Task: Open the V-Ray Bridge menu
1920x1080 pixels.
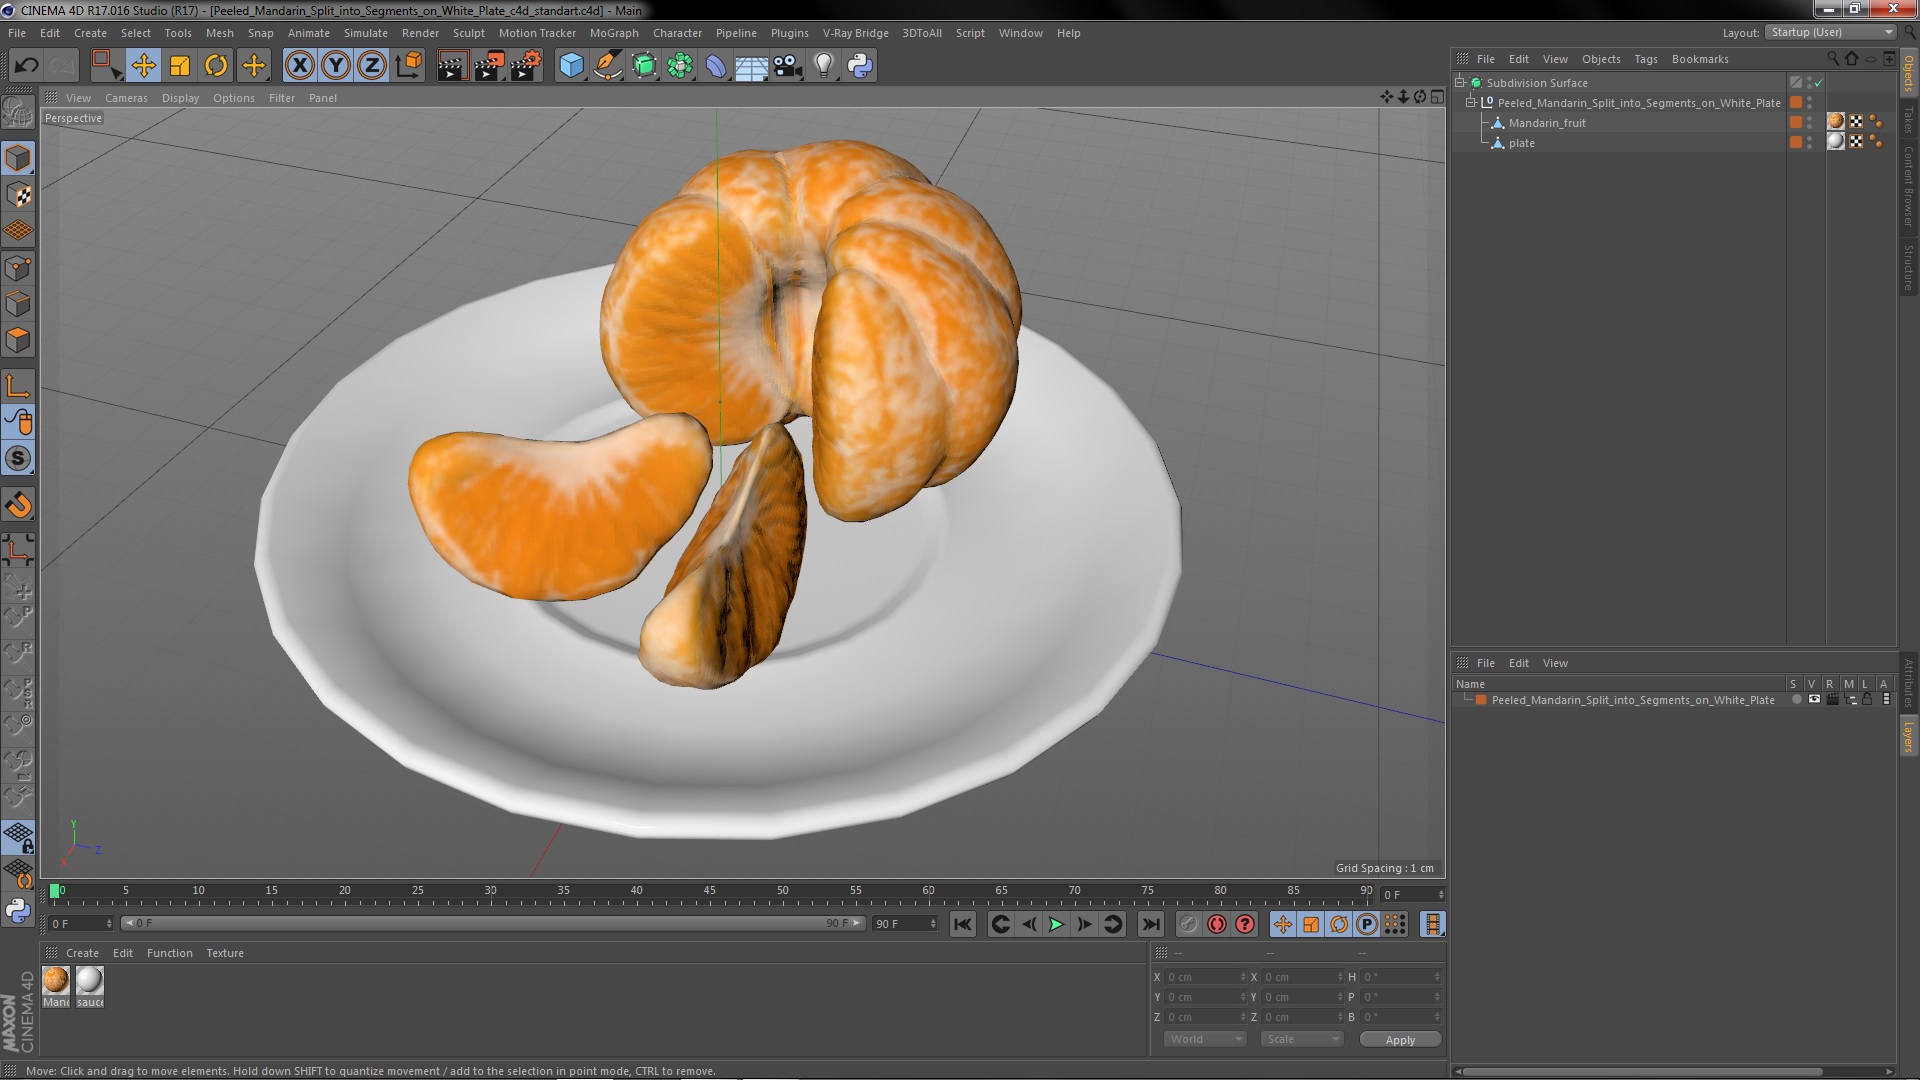Action: click(855, 33)
